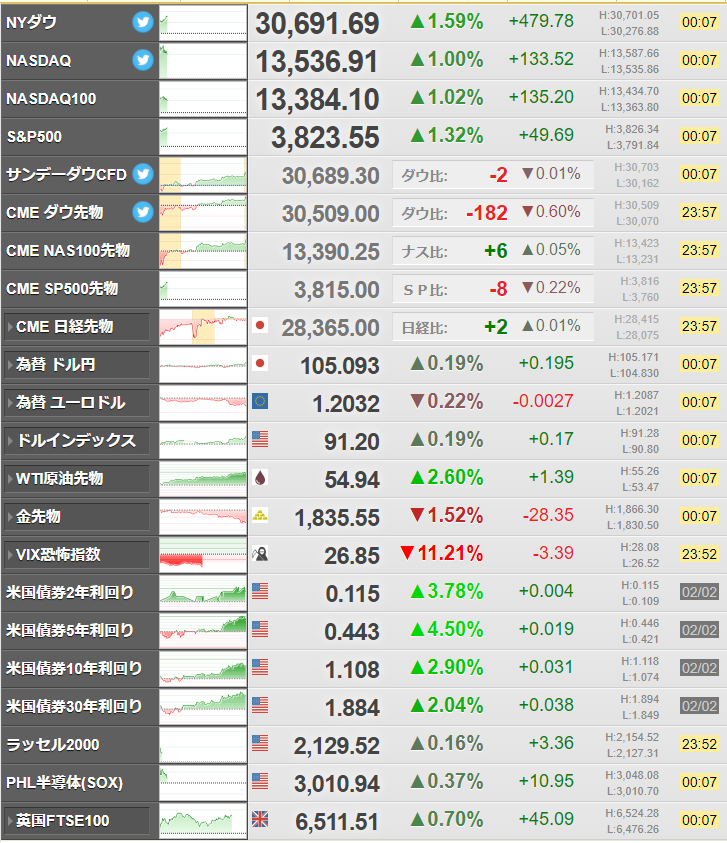Screen dimensions: 727x843
Task: Click the Japan flag icon in 為替 ドル円 row
Action: click(x=260, y=363)
